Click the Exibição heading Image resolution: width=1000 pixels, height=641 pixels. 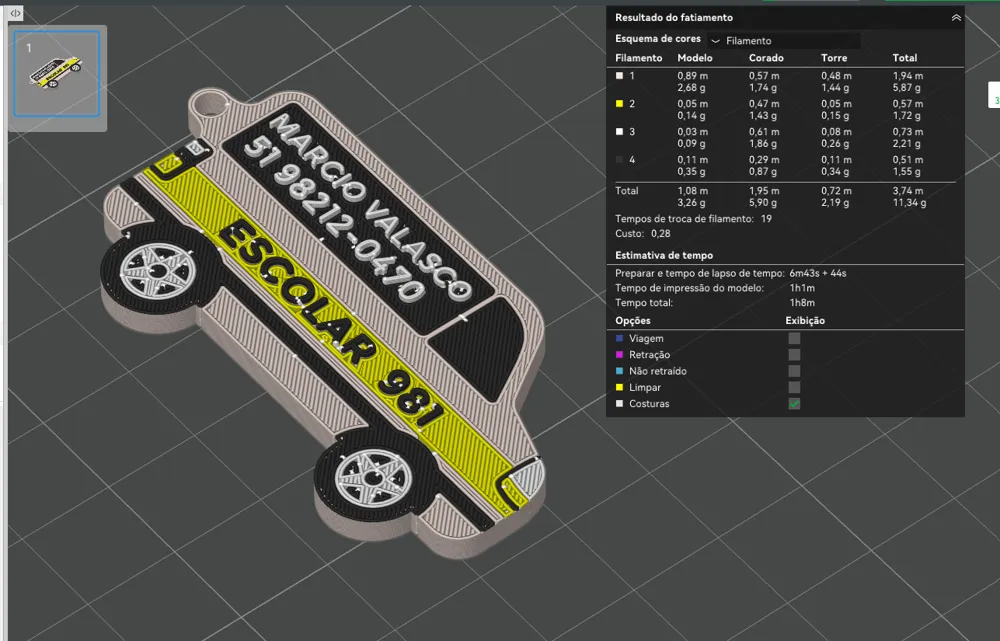tap(805, 321)
